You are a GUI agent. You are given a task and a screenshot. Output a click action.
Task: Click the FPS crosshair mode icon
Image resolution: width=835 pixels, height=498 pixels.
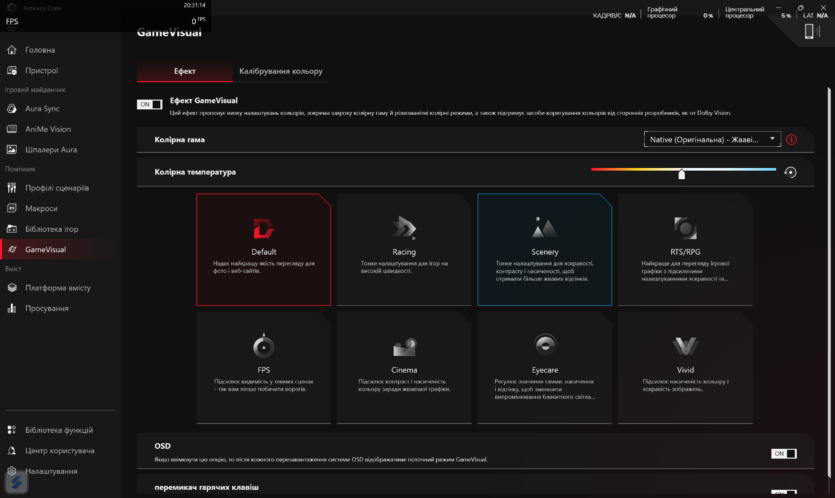pyautogui.click(x=263, y=345)
